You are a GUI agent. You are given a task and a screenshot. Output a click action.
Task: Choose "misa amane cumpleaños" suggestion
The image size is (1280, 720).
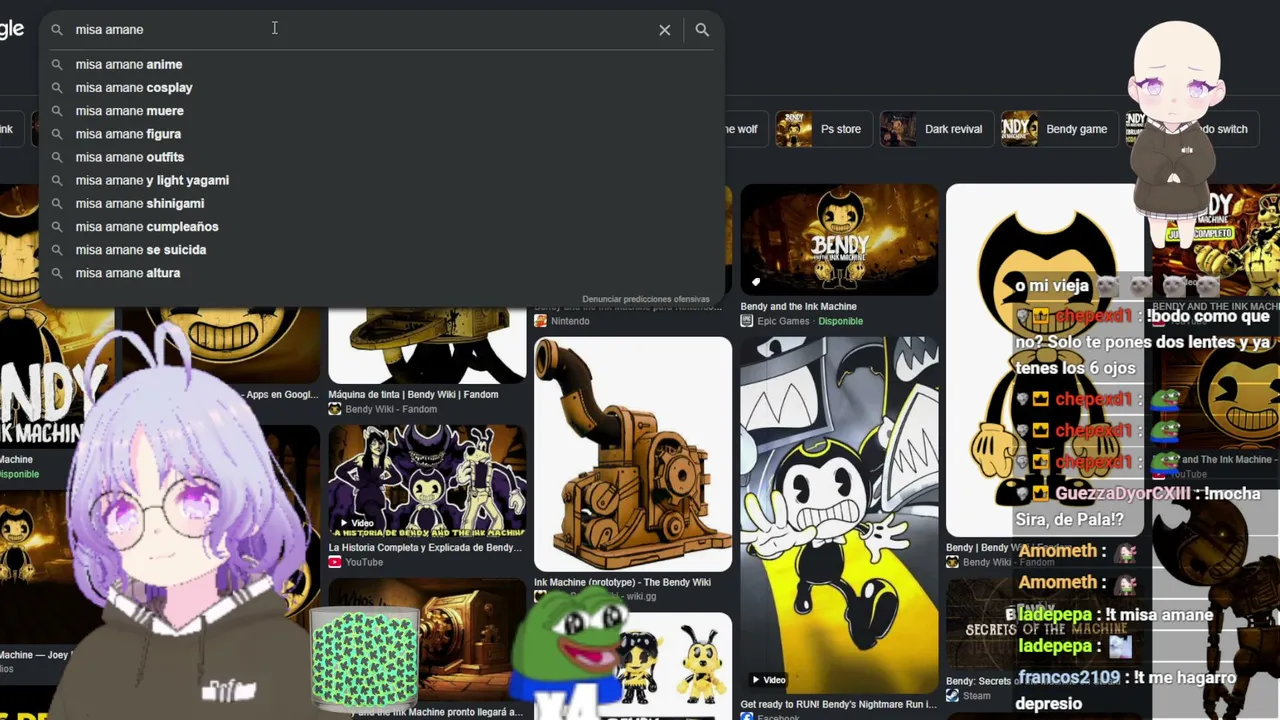(x=380, y=227)
